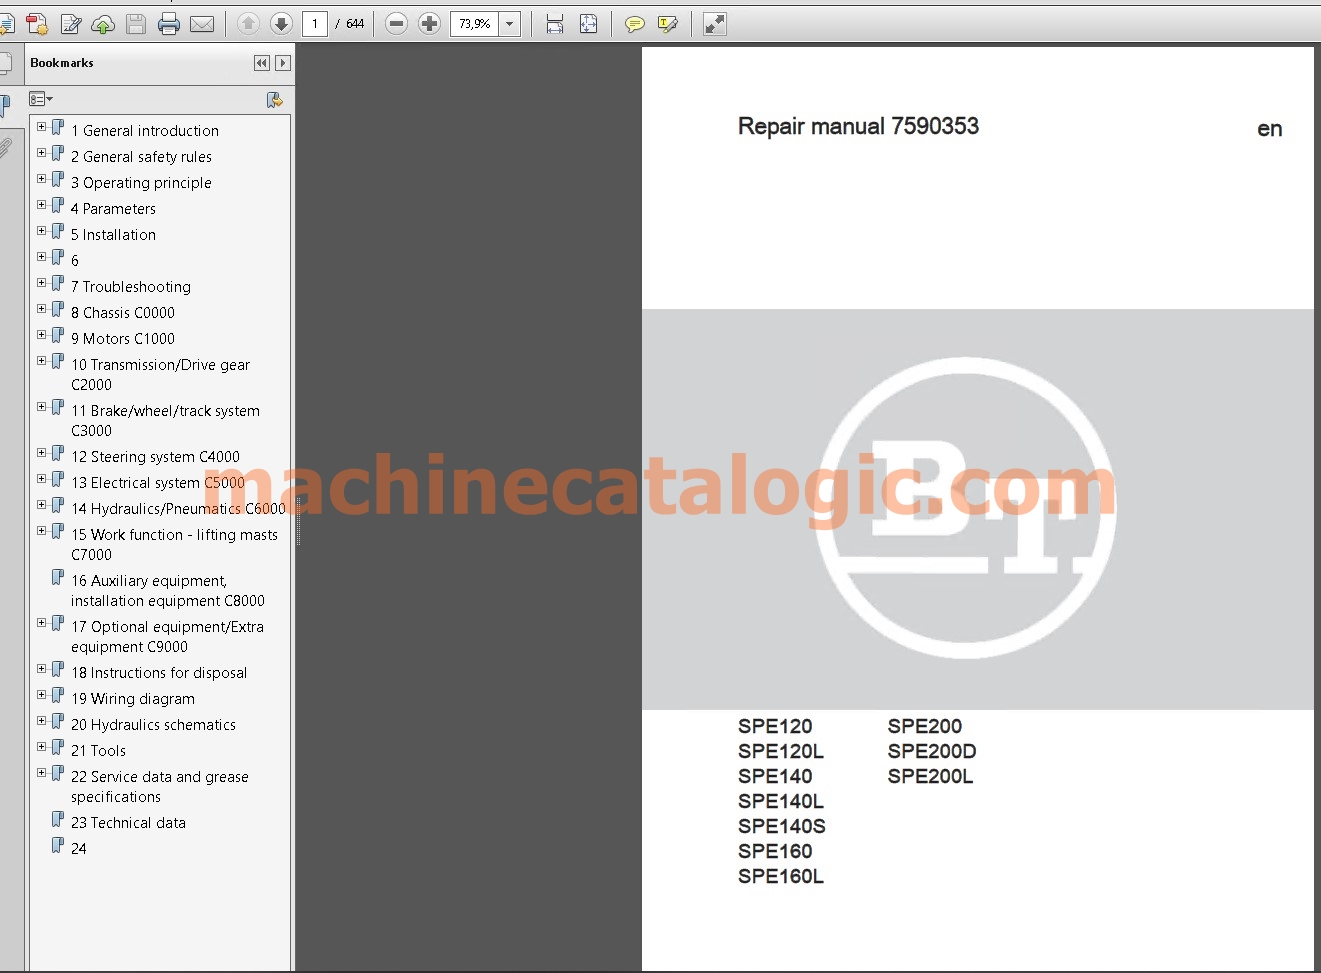The height and width of the screenshot is (973, 1321).
Task: Click bookmark icon beside 23 Technical data
Action: [58, 820]
